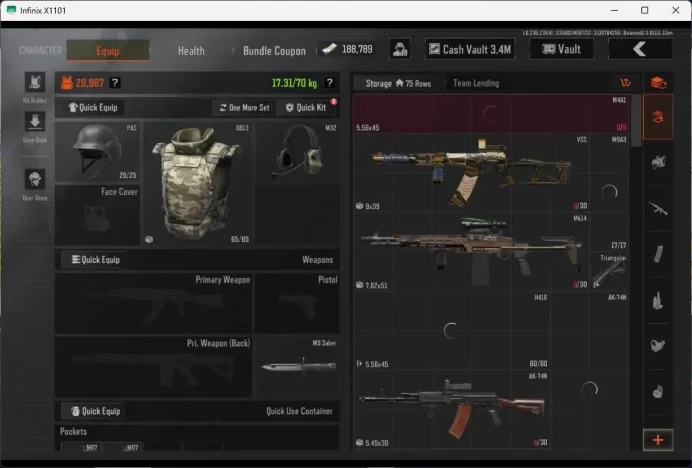
Task: Click the back arrow button
Action: (640, 49)
